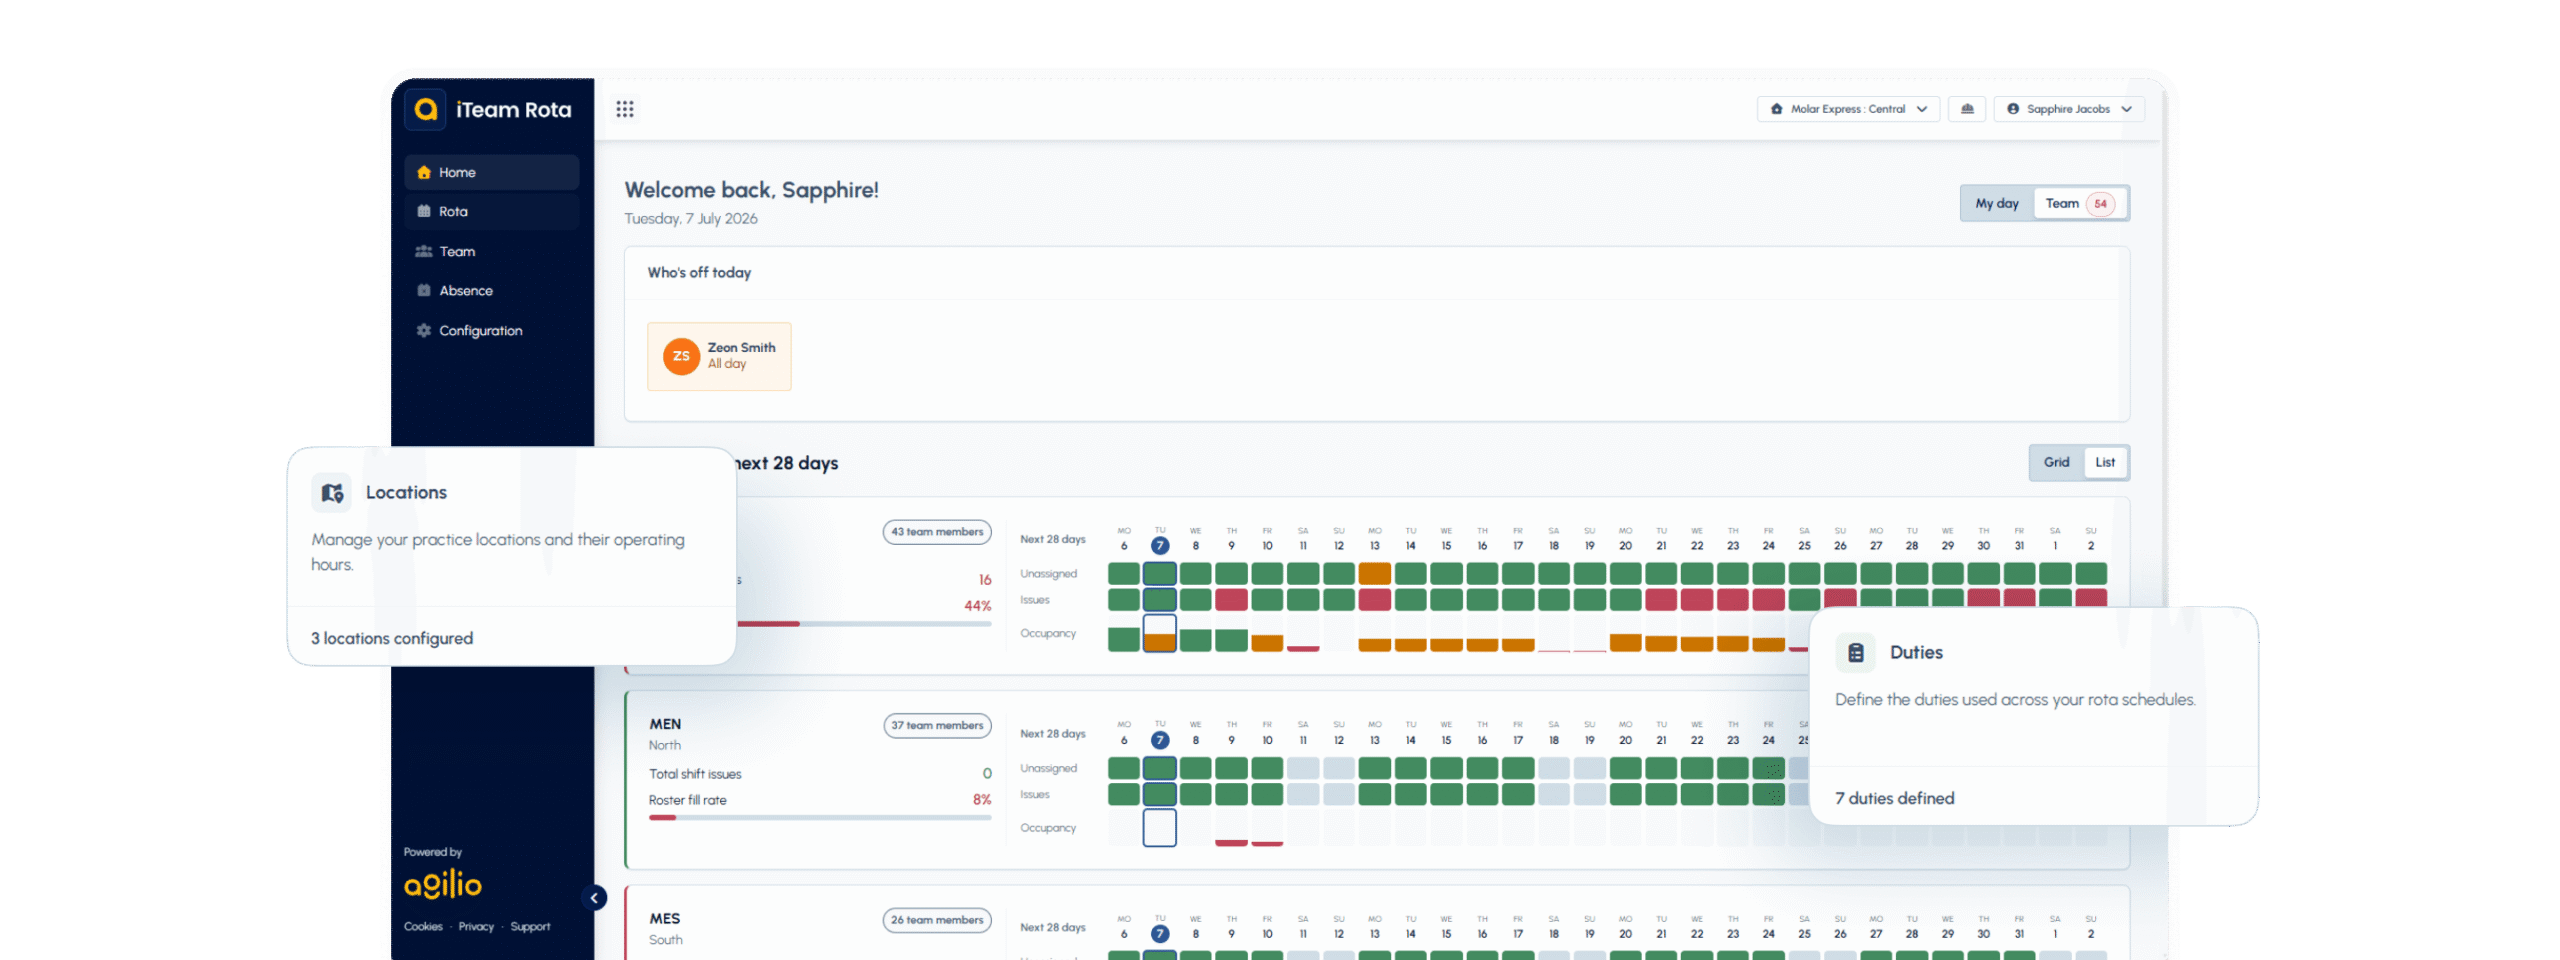Image resolution: width=2560 pixels, height=960 pixels.
Task: Open the Cookies link
Action: (x=423, y=926)
